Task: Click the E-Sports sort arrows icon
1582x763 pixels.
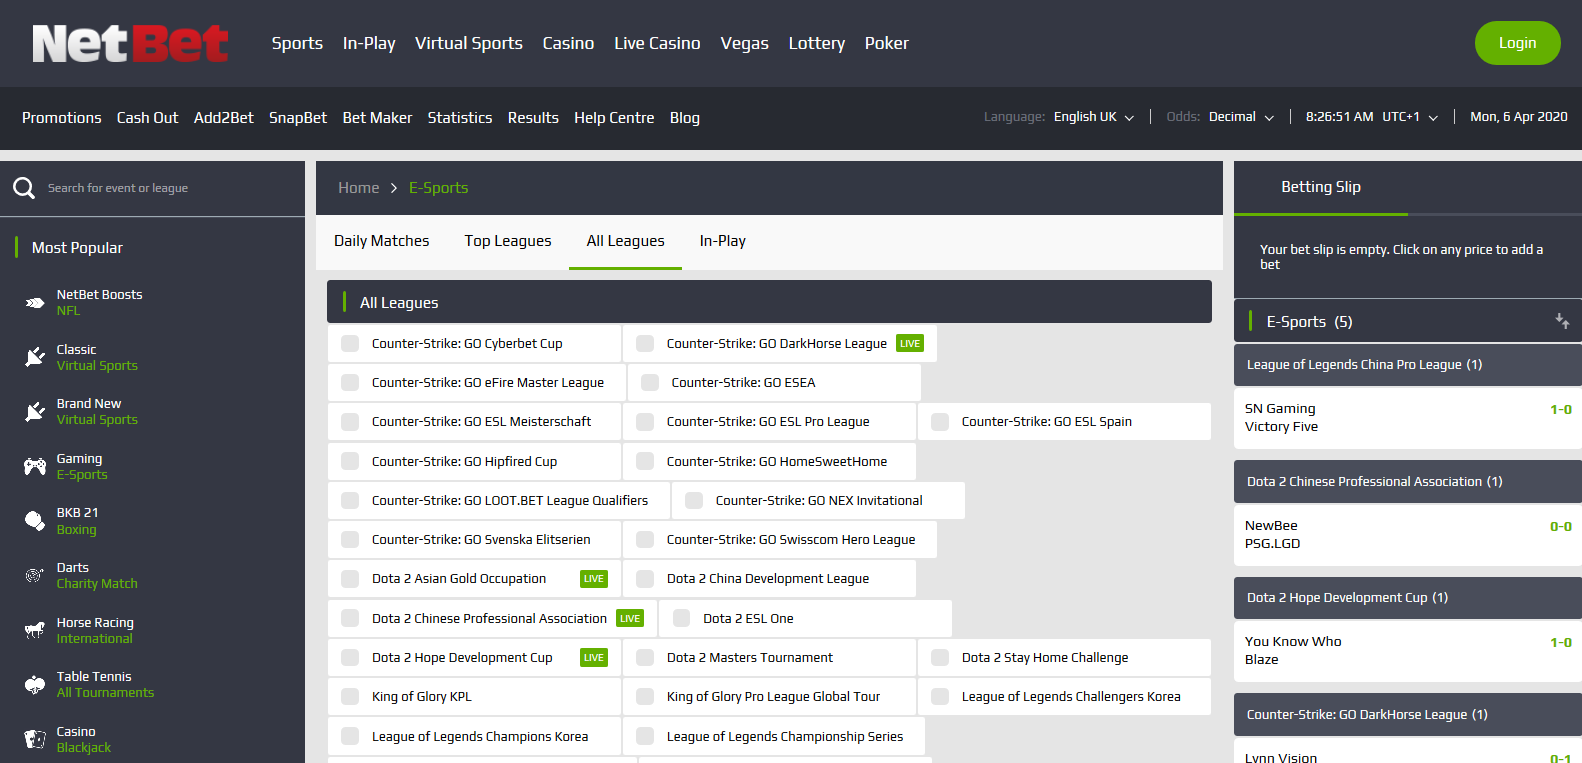Action: pos(1562,321)
